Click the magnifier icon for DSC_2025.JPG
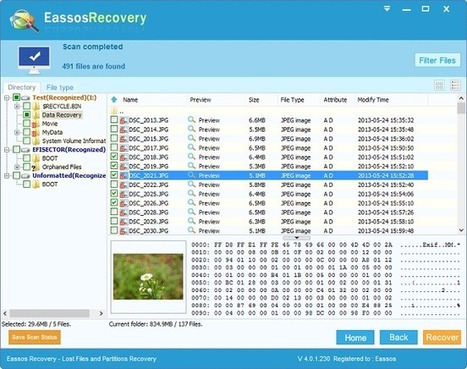467x369 pixels. [191, 193]
